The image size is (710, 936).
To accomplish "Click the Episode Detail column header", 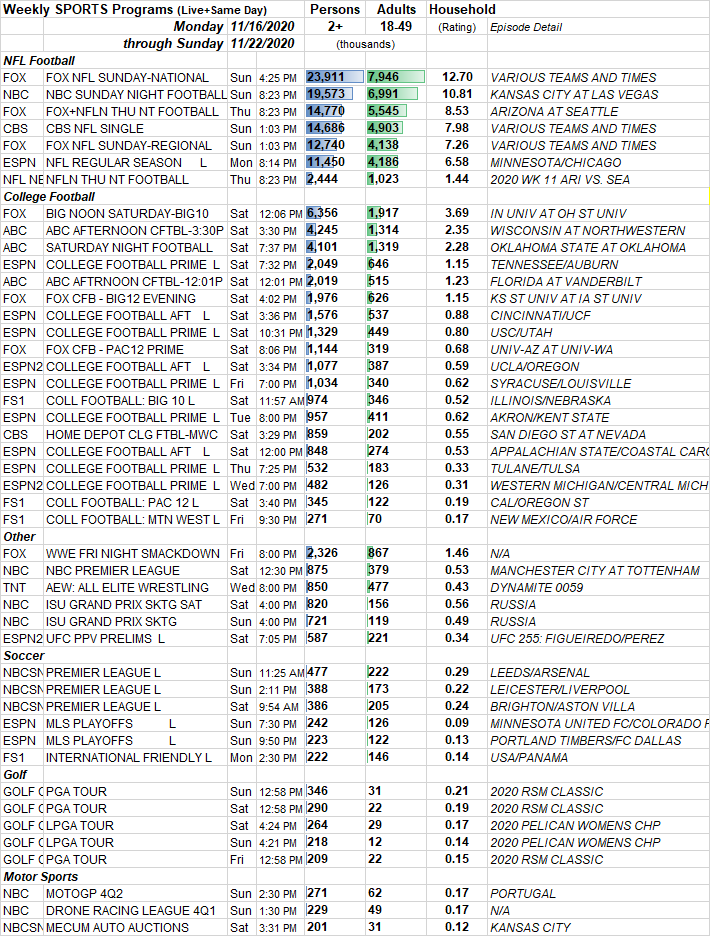I will (526, 27).
